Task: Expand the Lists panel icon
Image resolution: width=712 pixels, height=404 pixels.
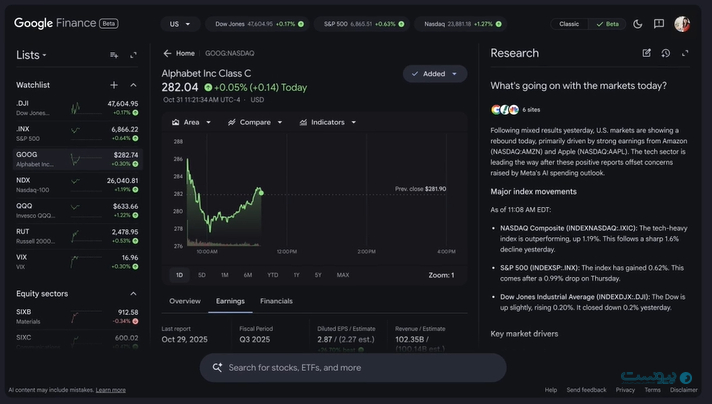Action: pos(134,55)
